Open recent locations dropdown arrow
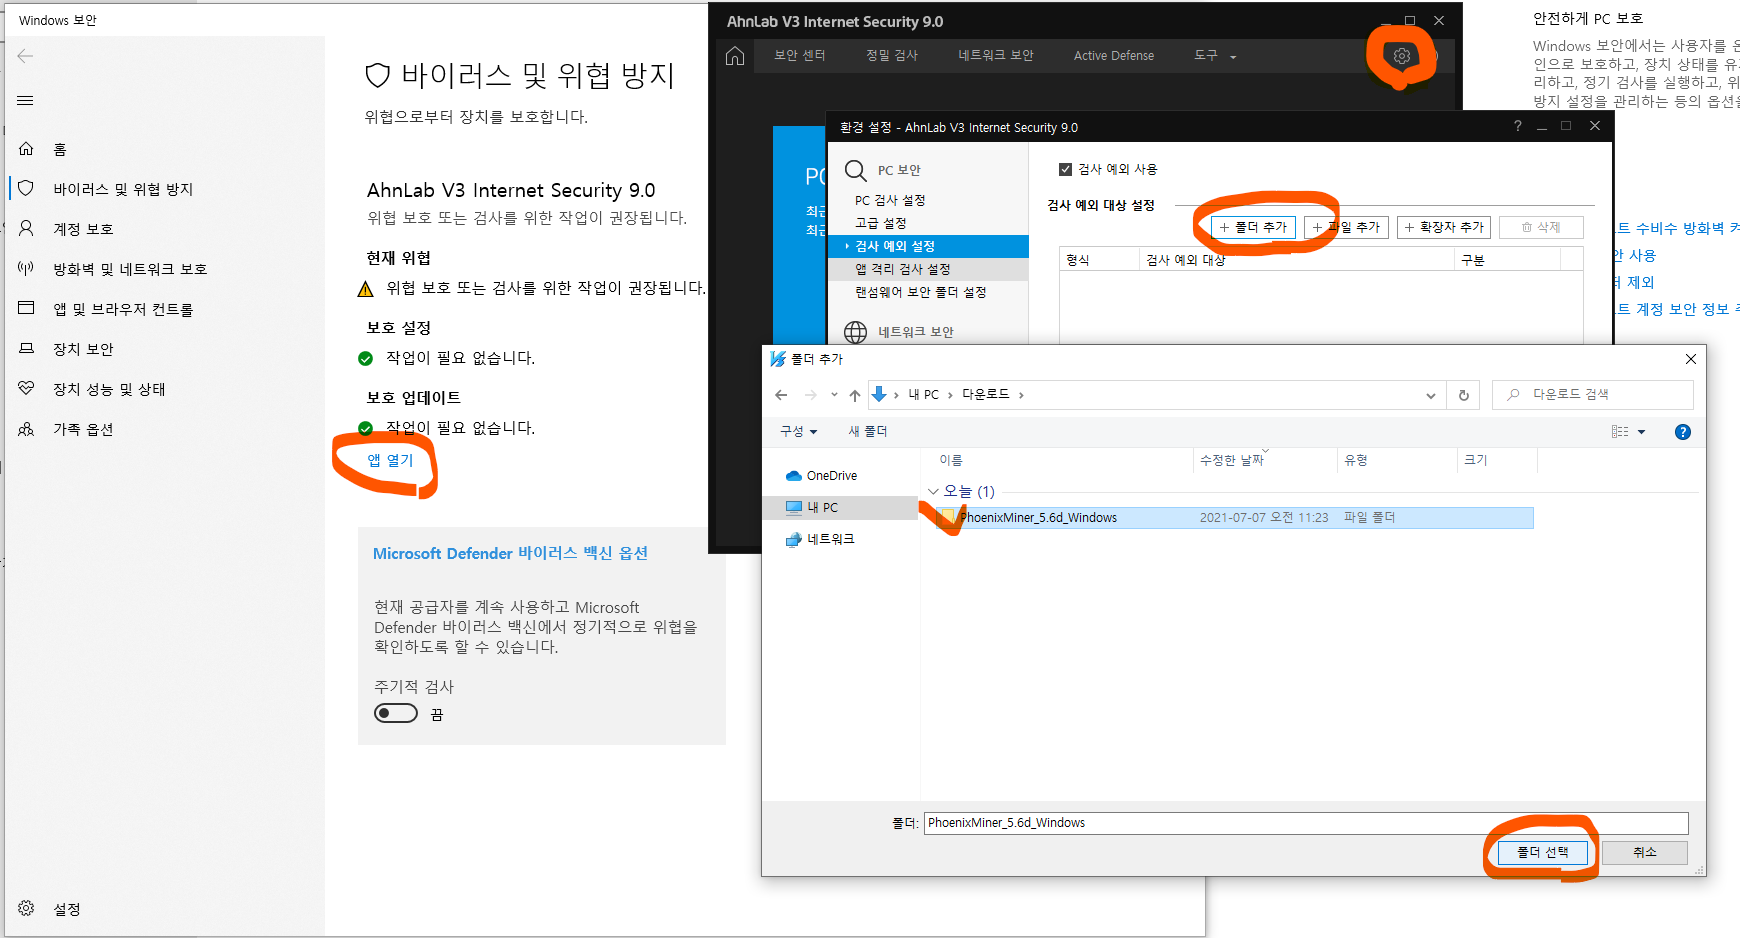Screen dimensions: 1740x938 (x=834, y=395)
